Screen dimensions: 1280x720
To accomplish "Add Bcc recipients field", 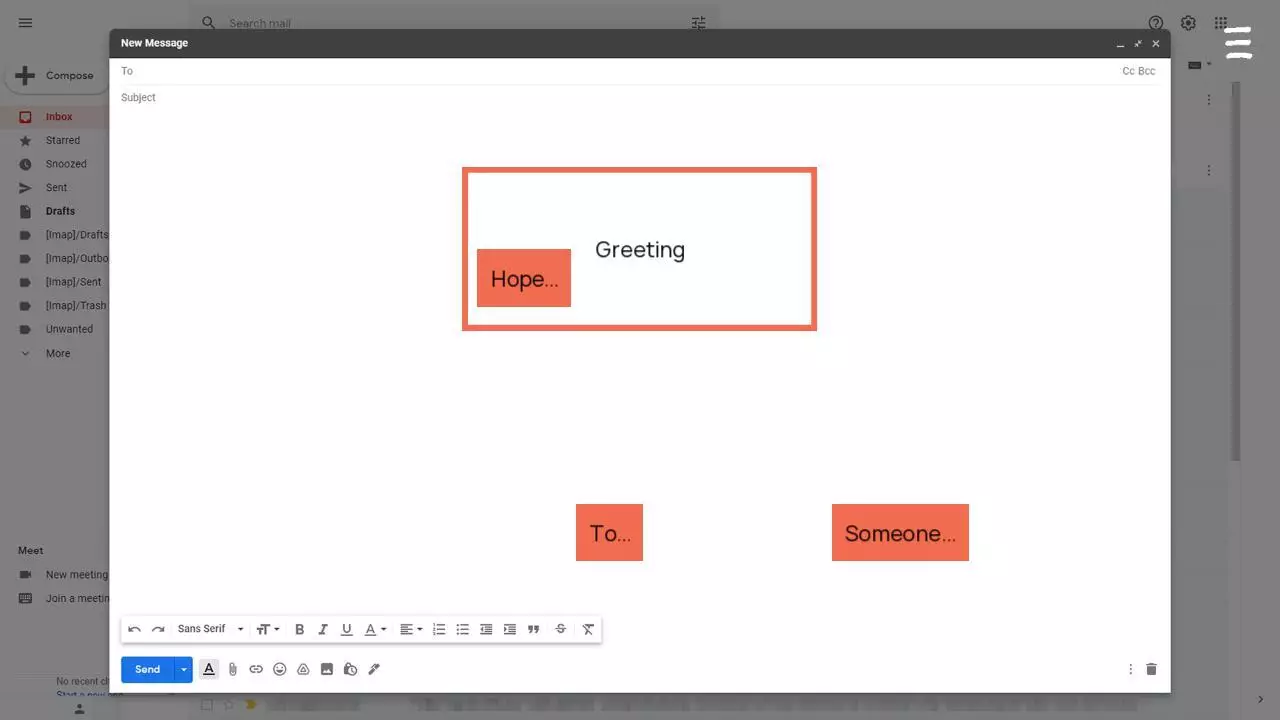I will tap(1147, 71).
